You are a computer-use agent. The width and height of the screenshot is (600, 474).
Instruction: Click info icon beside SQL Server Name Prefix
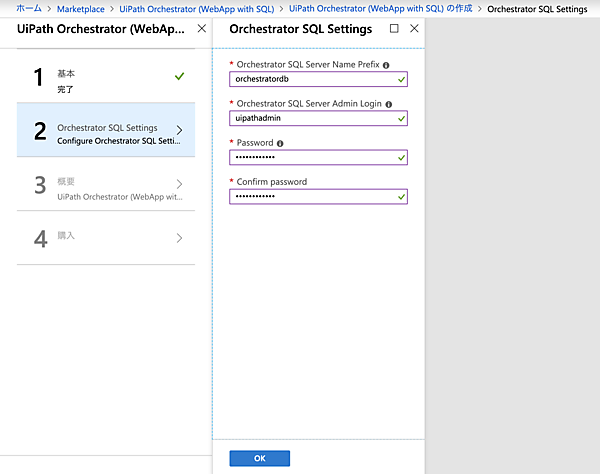click(386, 65)
